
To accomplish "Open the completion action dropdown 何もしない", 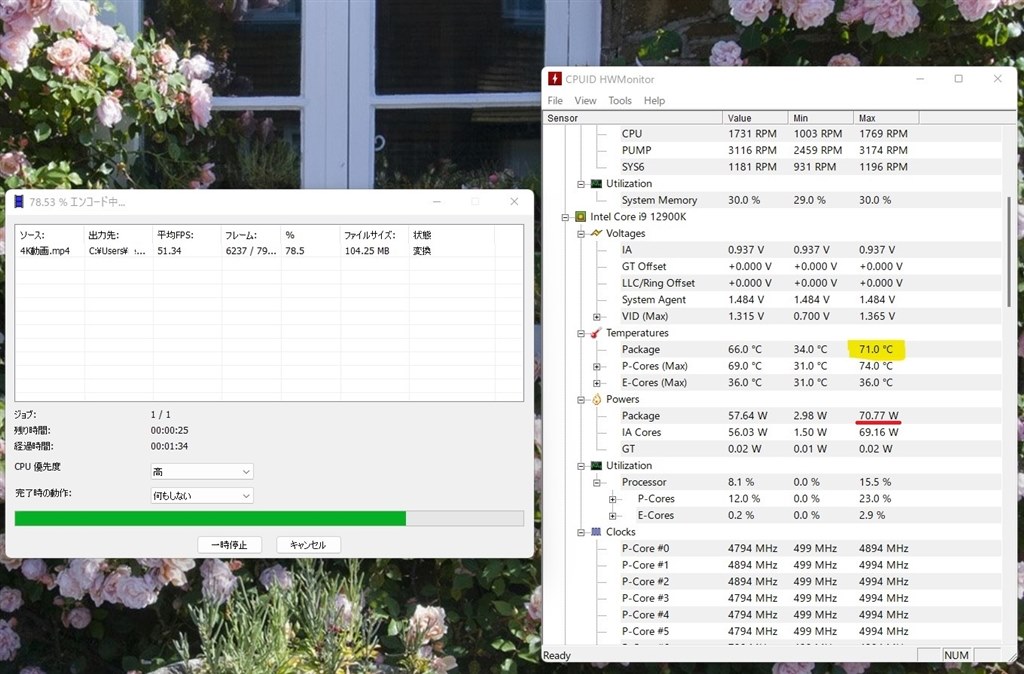I will (x=202, y=496).
